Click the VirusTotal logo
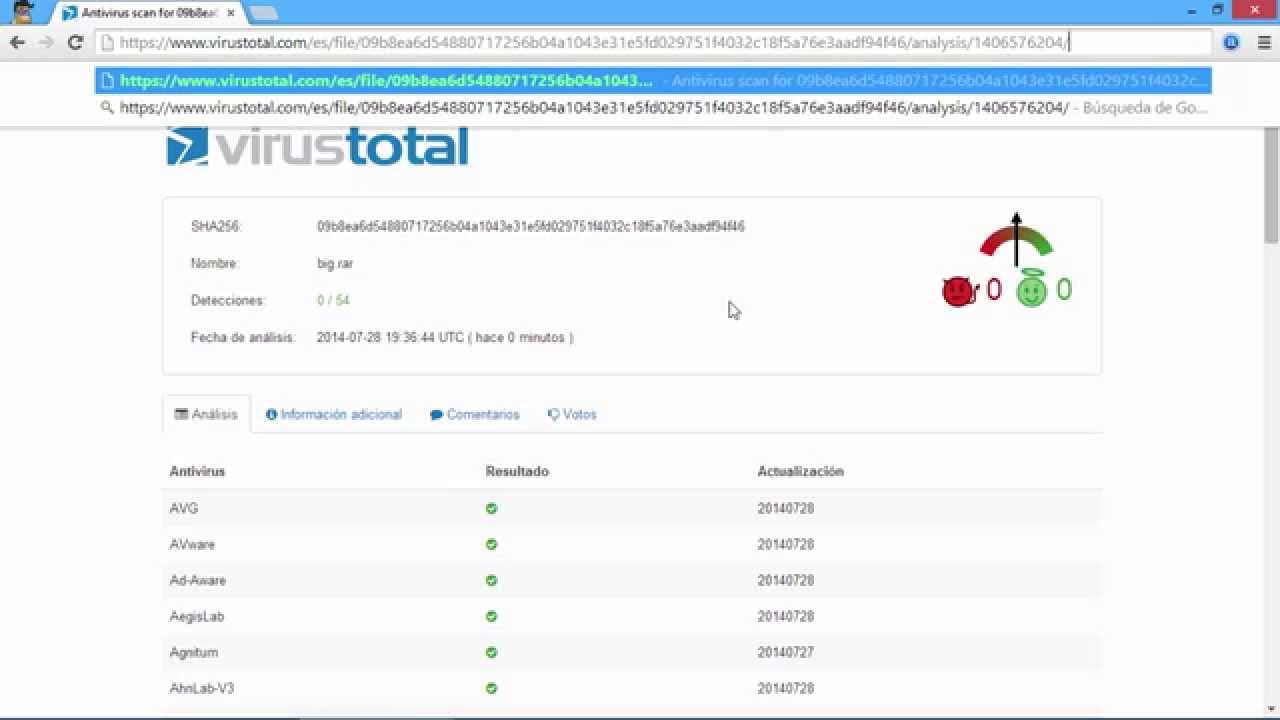Screen dimensions: 1280x720 pyautogui.click(x=317, y=147)
